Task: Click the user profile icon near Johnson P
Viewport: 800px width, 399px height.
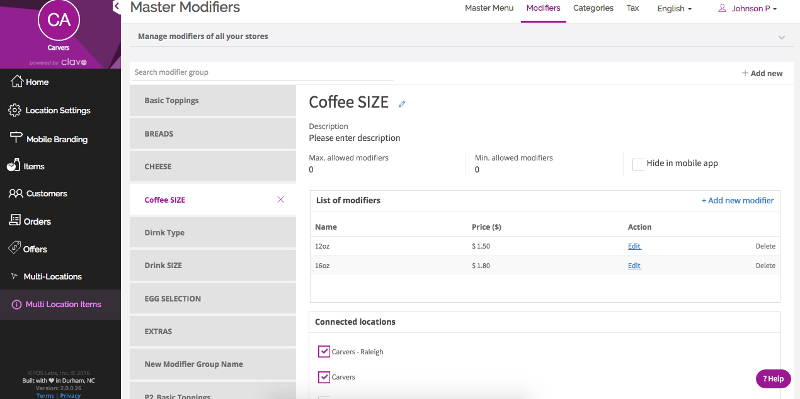Action: tap(722, 8)
